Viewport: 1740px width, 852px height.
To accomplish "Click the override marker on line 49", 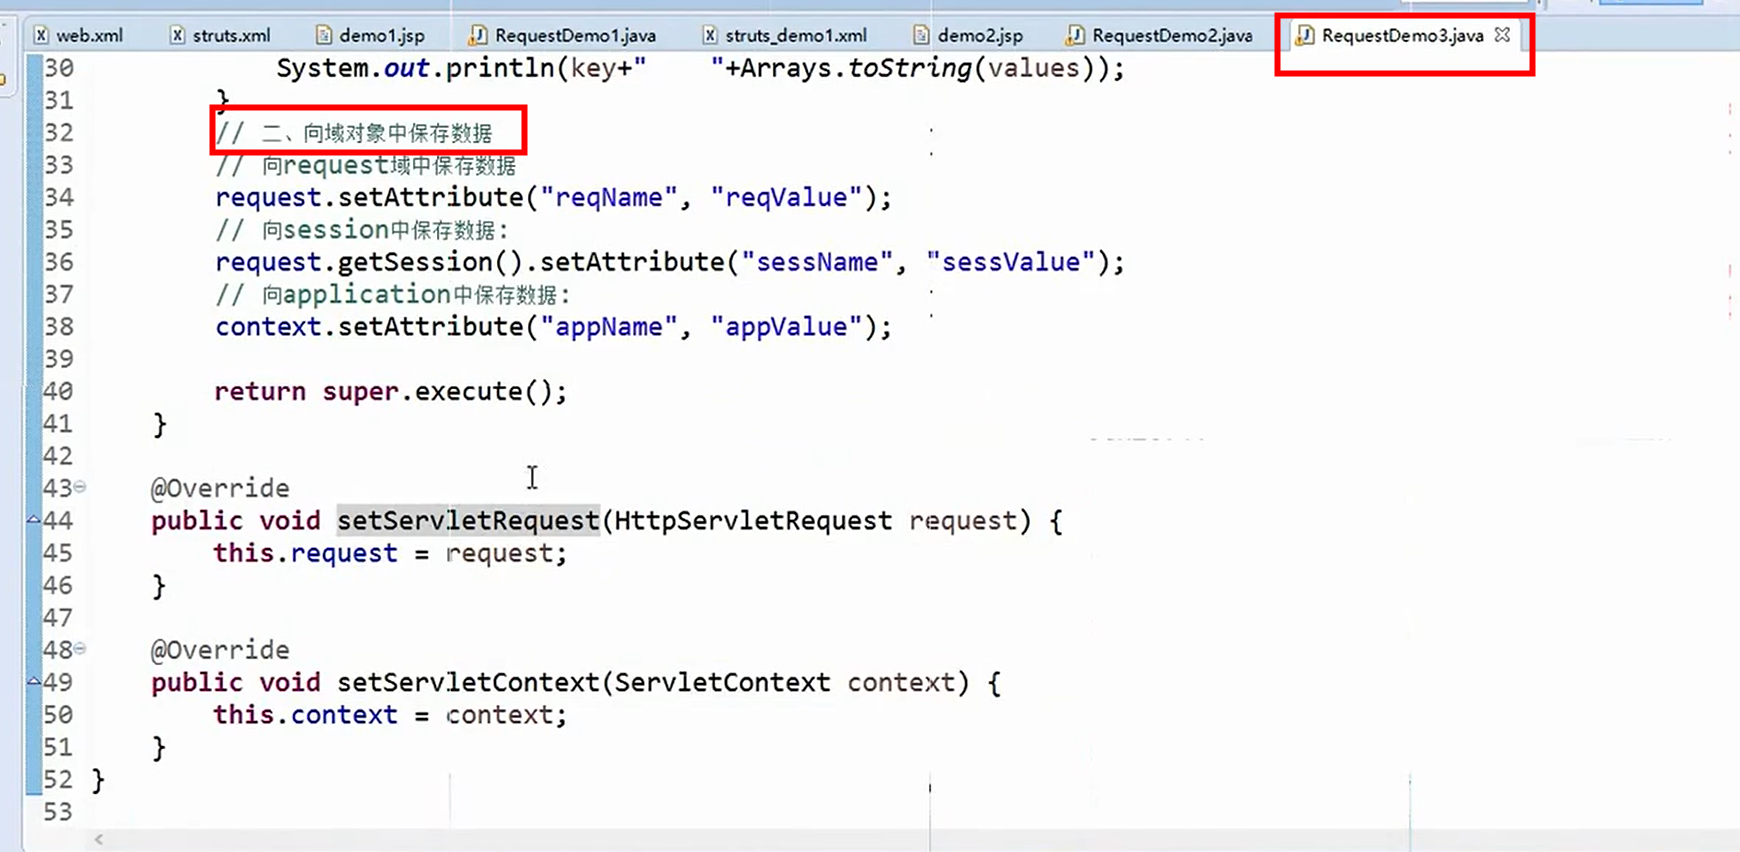I will (x=33, y=681).
